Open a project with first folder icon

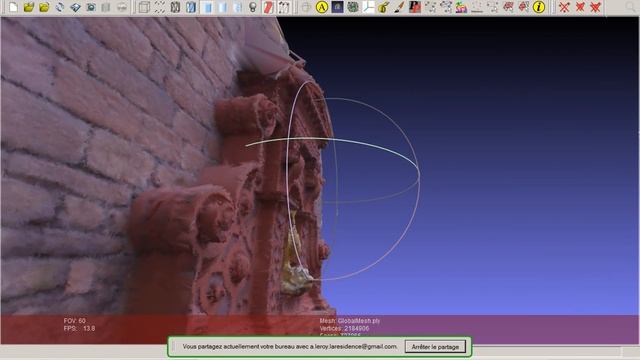[x=29, y=7]
